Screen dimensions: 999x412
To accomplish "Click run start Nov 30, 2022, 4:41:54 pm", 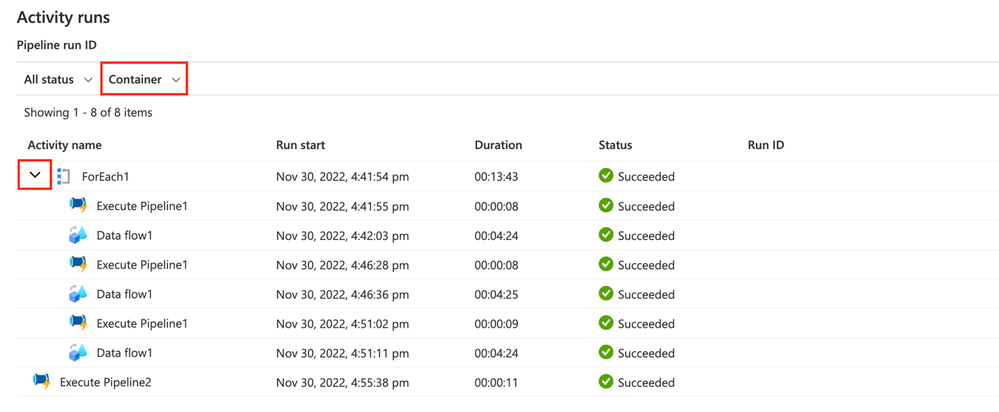I will click(x=342, y=177).
